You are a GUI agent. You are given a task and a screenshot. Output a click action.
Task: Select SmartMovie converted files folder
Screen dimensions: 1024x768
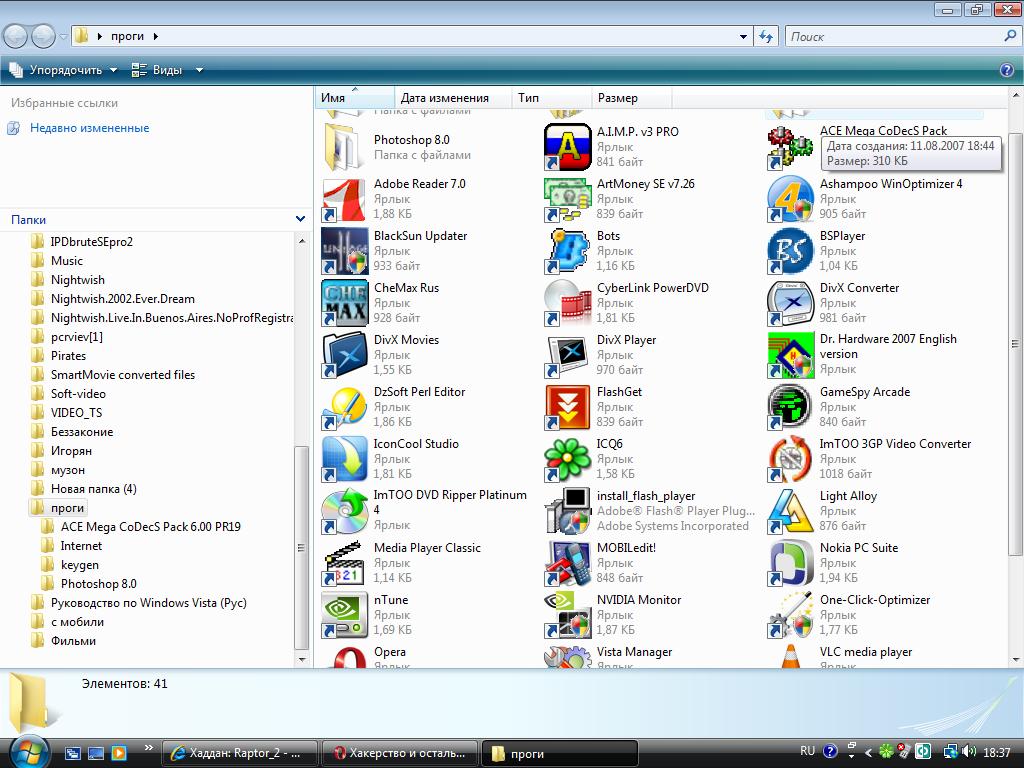coord(123,375)
